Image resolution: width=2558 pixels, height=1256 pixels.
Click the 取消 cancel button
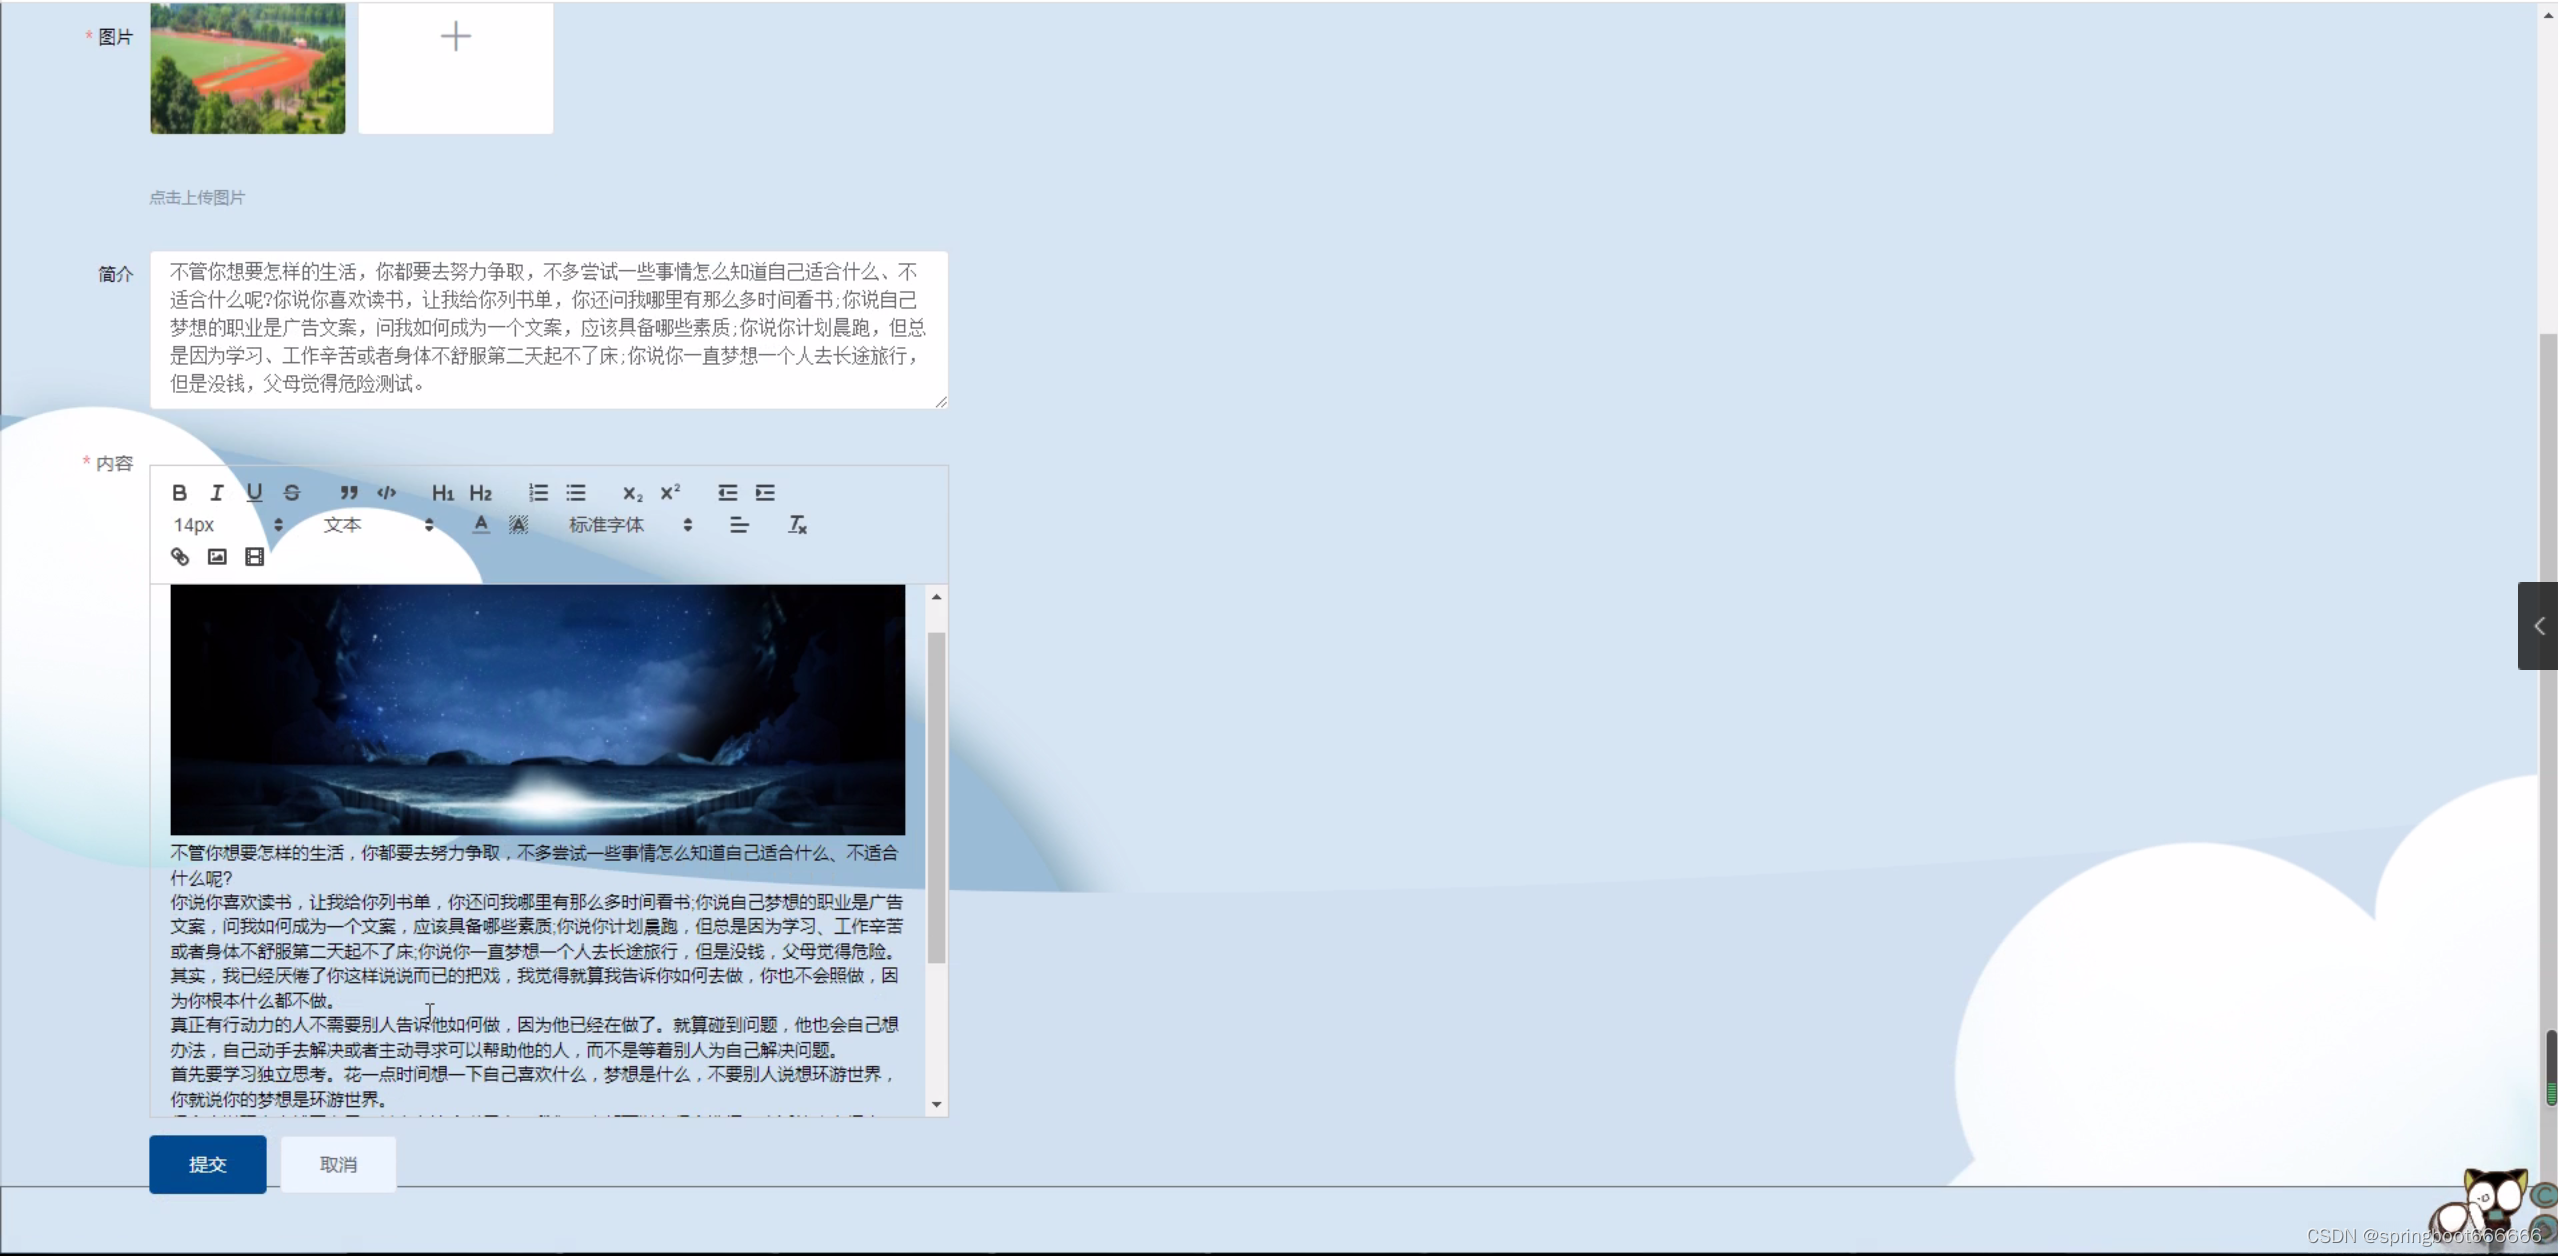pos(338,1164)
